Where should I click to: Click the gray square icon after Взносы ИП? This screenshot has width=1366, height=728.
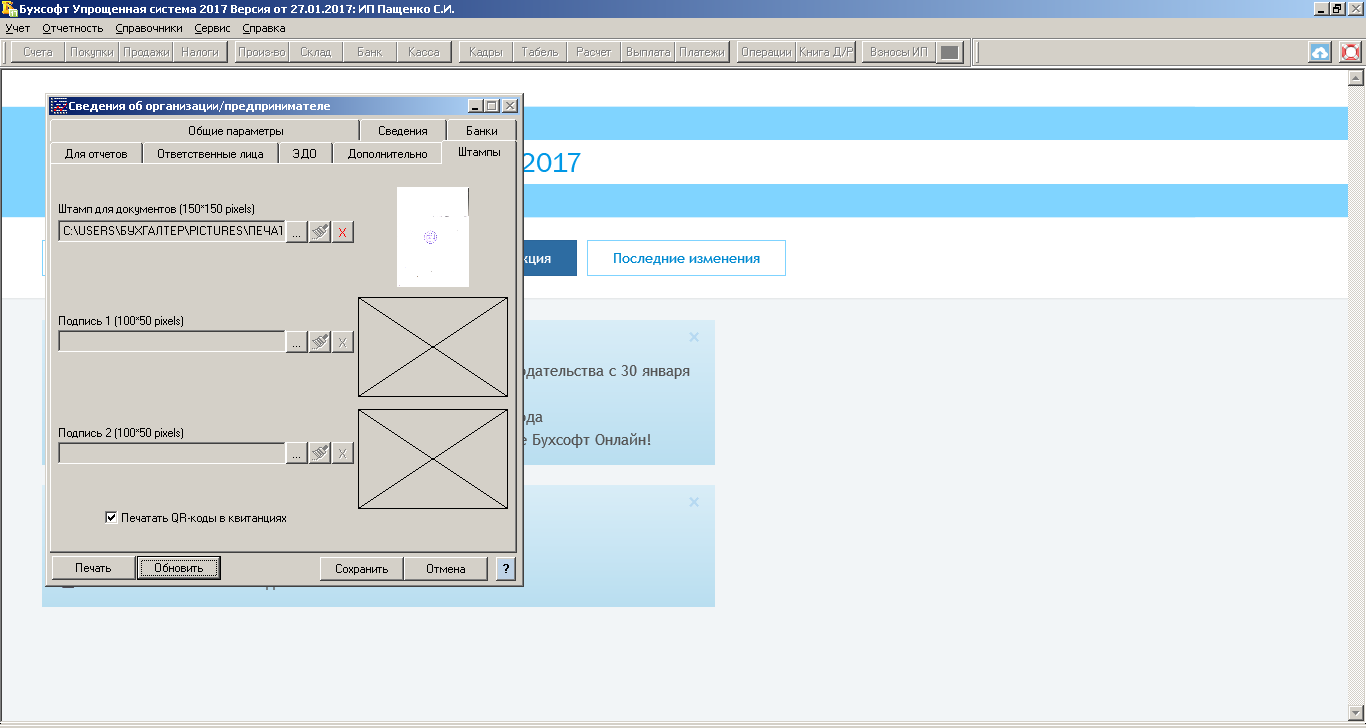pyautogui.click(x=949, y=52)
